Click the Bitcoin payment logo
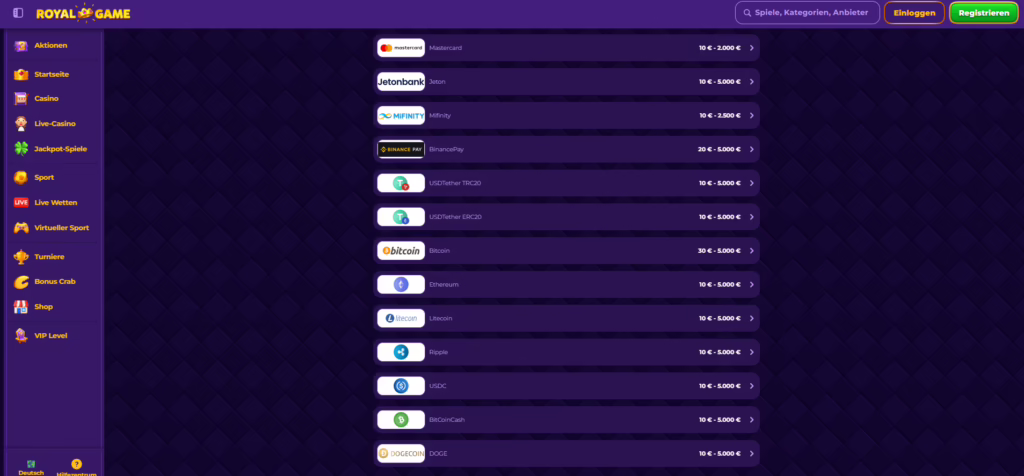Viewport: 1024px width, 476px height. (x=401, y=251)
